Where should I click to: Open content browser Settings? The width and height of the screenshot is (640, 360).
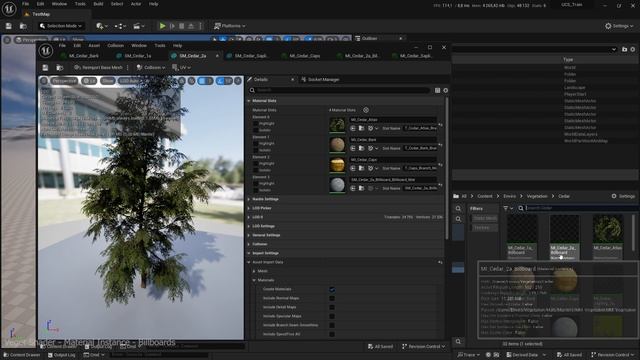click(623, 196)
